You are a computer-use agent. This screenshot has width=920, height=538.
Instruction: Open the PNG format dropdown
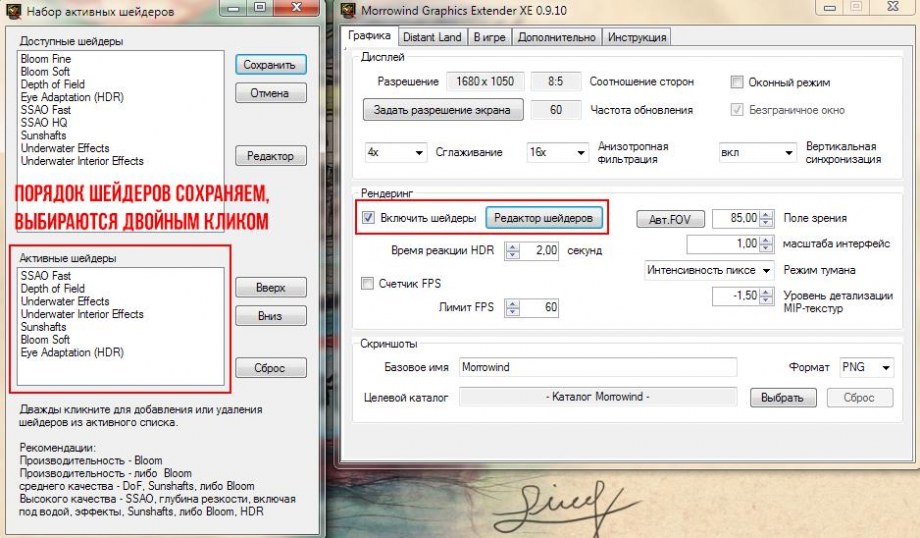pyautogui.click(x=867, y=367)
